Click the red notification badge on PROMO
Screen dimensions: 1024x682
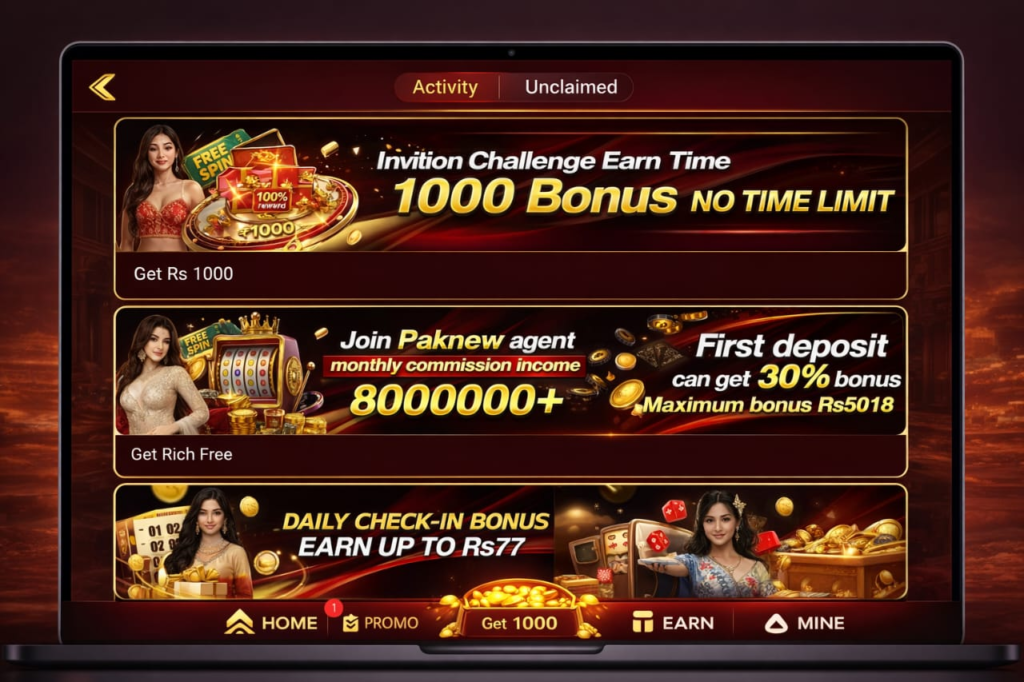(x=334, y=608)
